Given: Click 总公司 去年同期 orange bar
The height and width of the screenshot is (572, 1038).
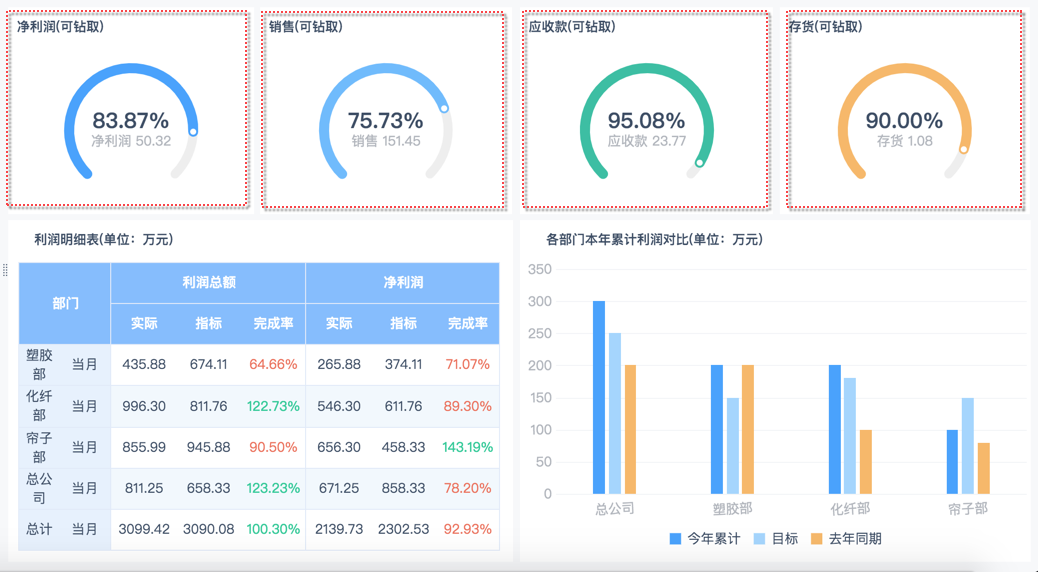Looking at the screenshot, I should (x=630, y=430).
